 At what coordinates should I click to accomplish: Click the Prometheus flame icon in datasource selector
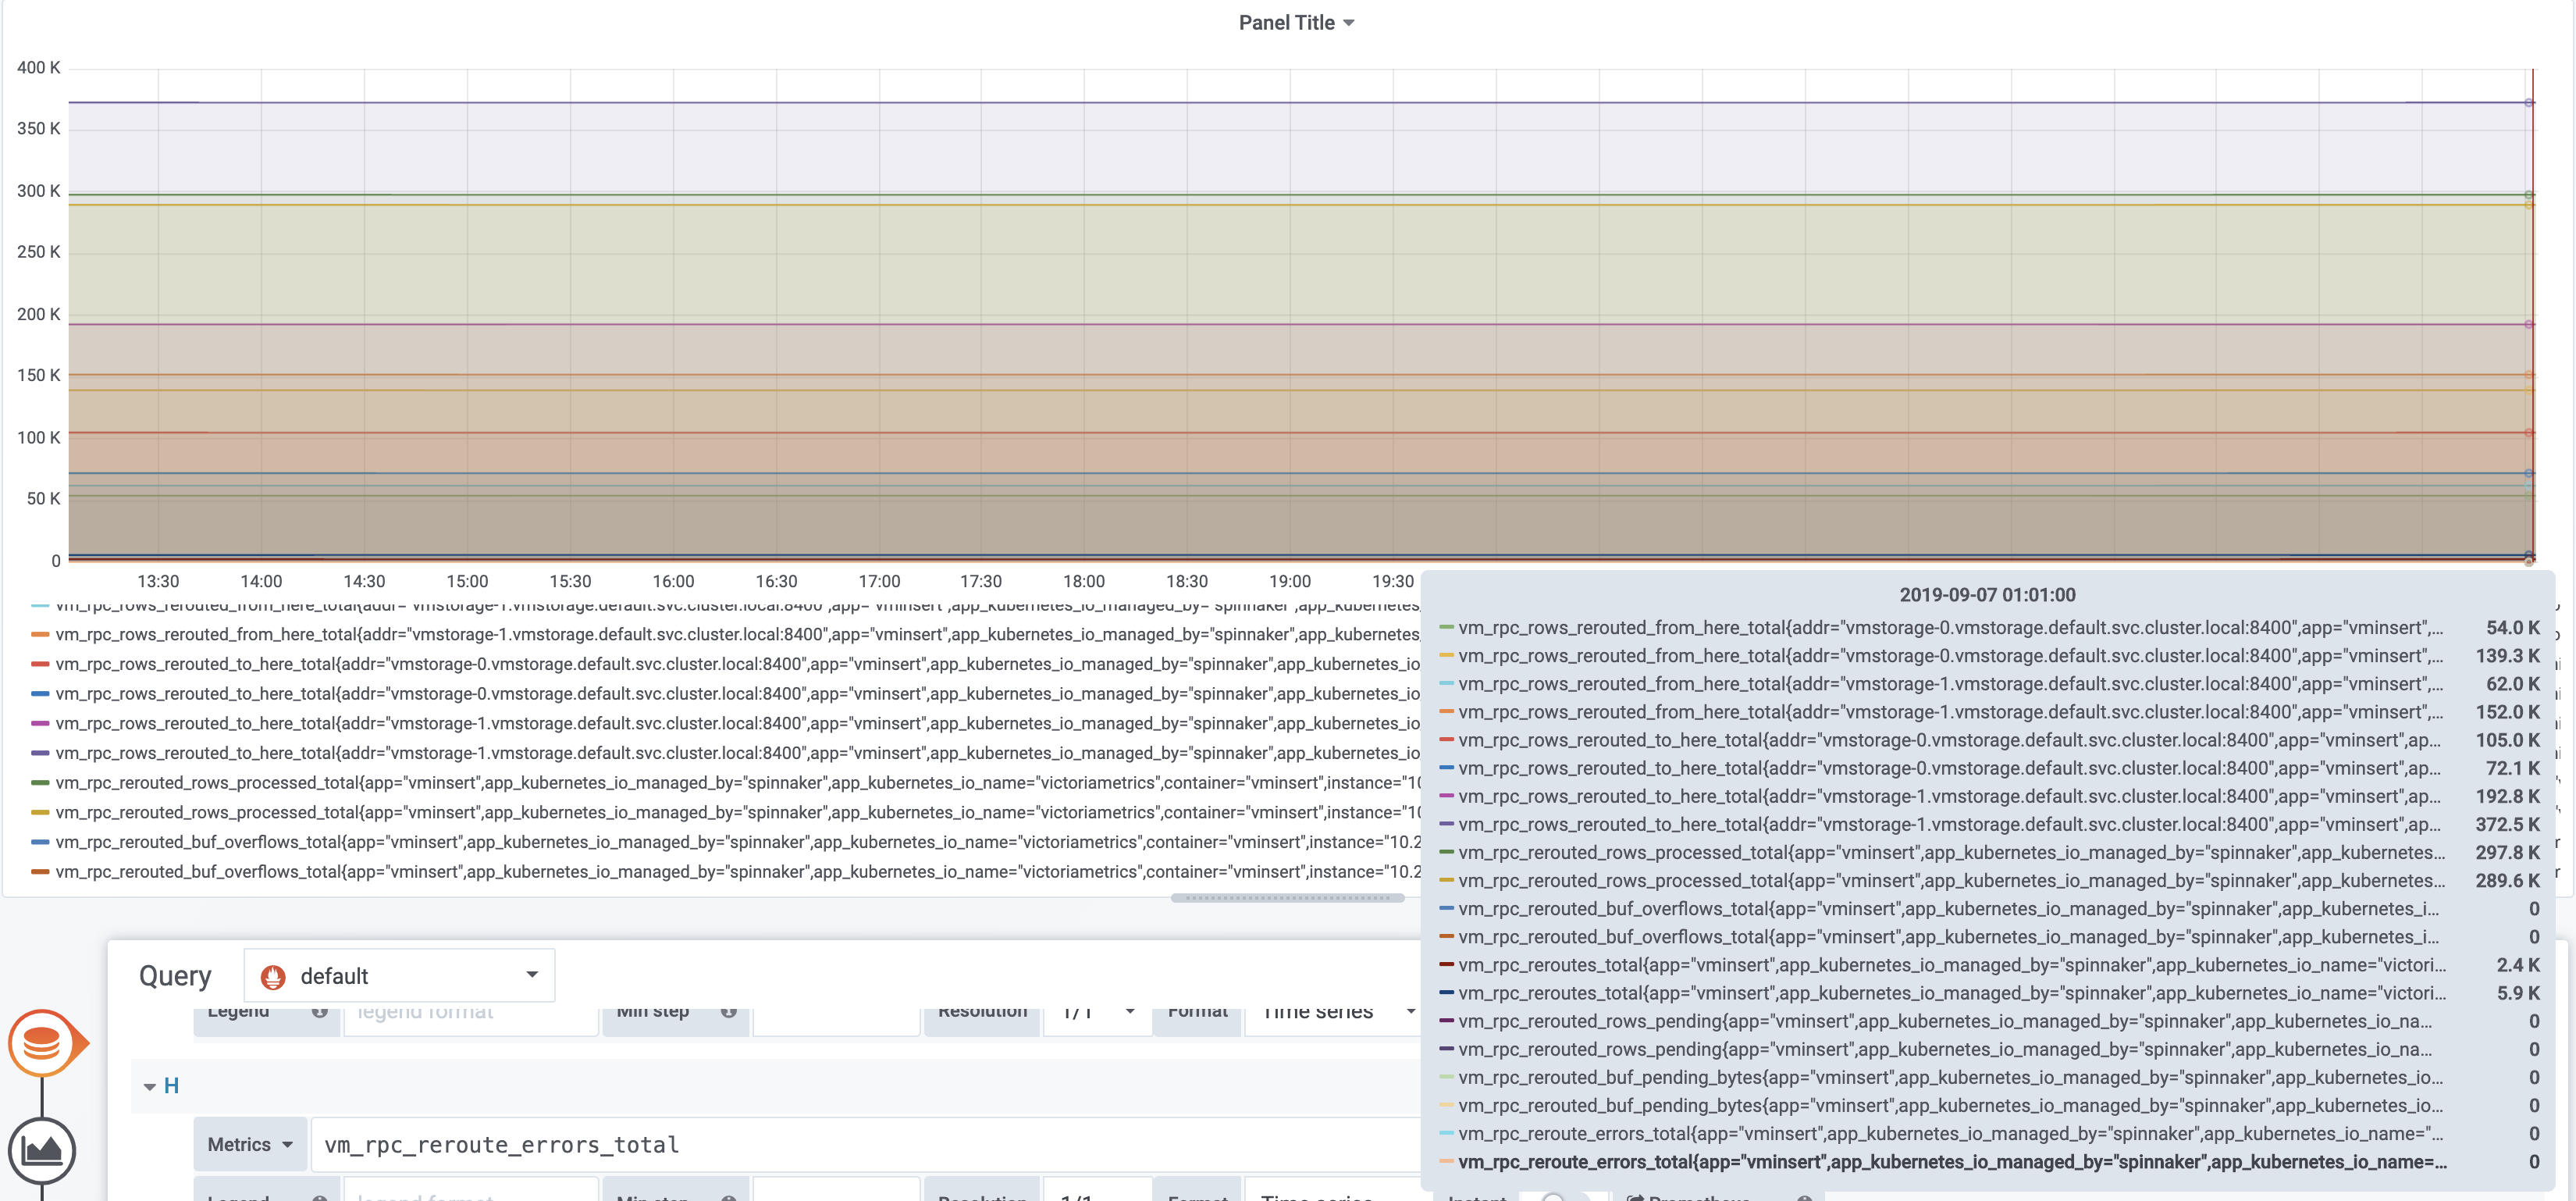[273, 976]
